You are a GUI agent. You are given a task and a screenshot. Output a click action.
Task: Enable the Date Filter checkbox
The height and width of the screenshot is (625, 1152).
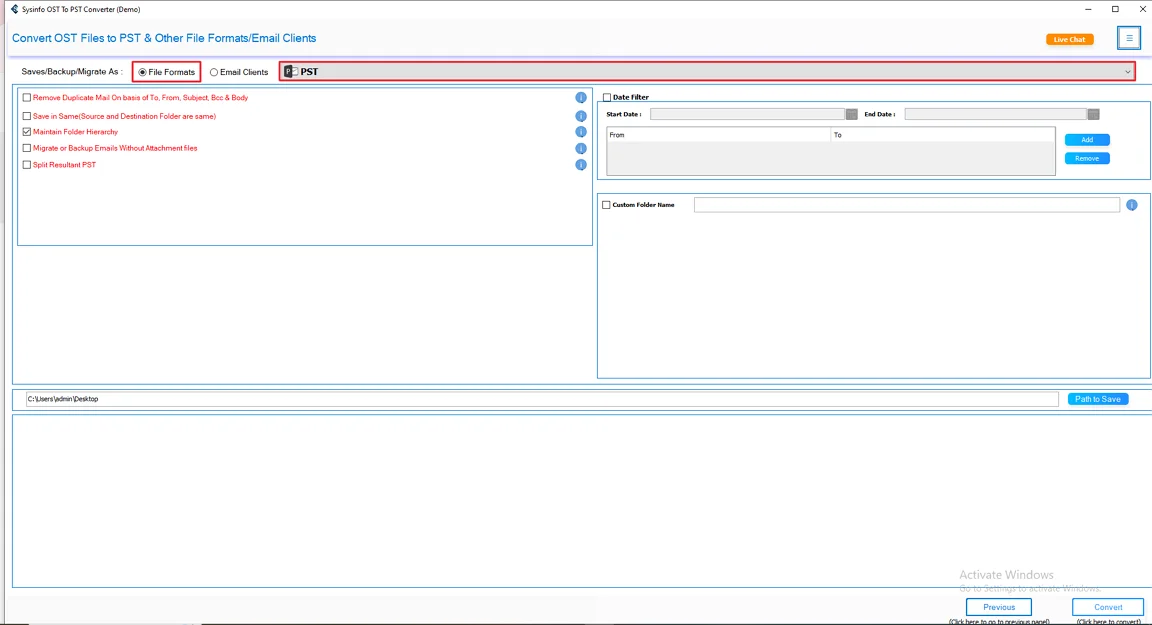pyautogui.click(x=607, y=97)
